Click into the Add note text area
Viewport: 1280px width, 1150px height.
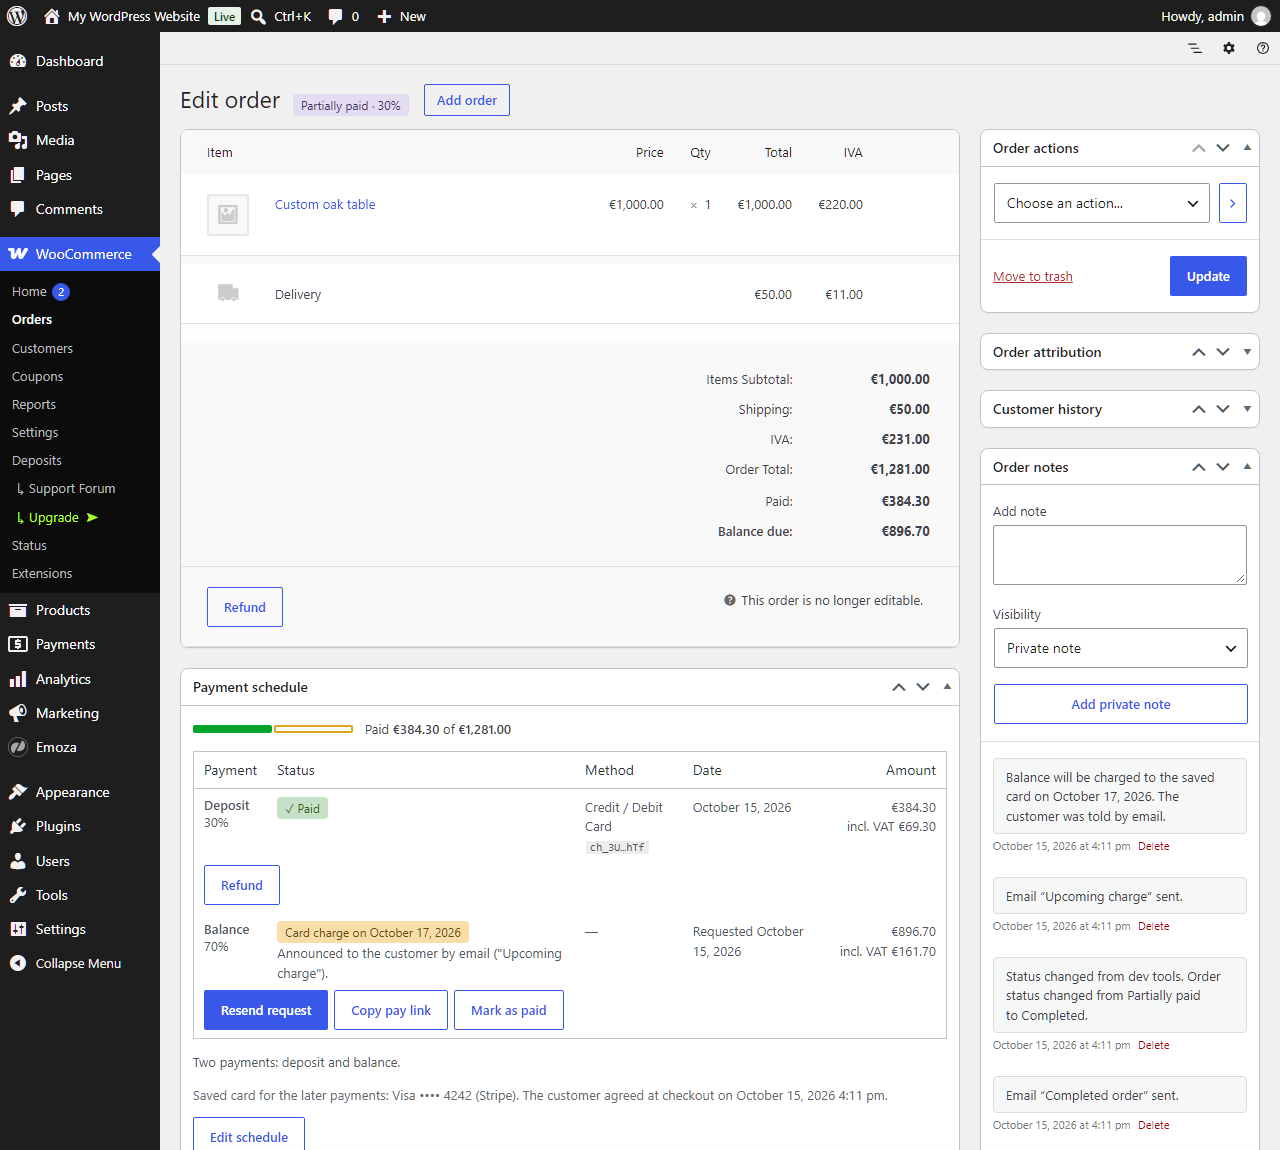pyautogui.click(x=1120, y=555)
